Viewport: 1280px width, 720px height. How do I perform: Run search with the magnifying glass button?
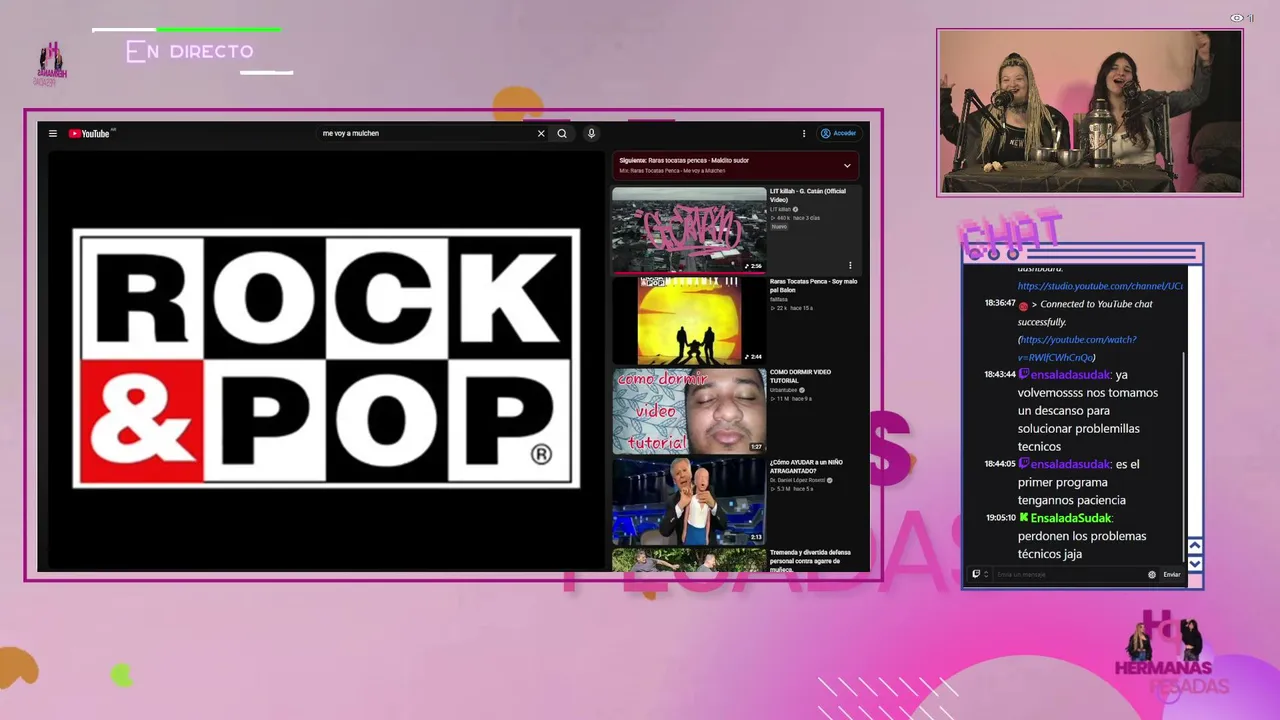pyautogui.click(x=562, y=133)
